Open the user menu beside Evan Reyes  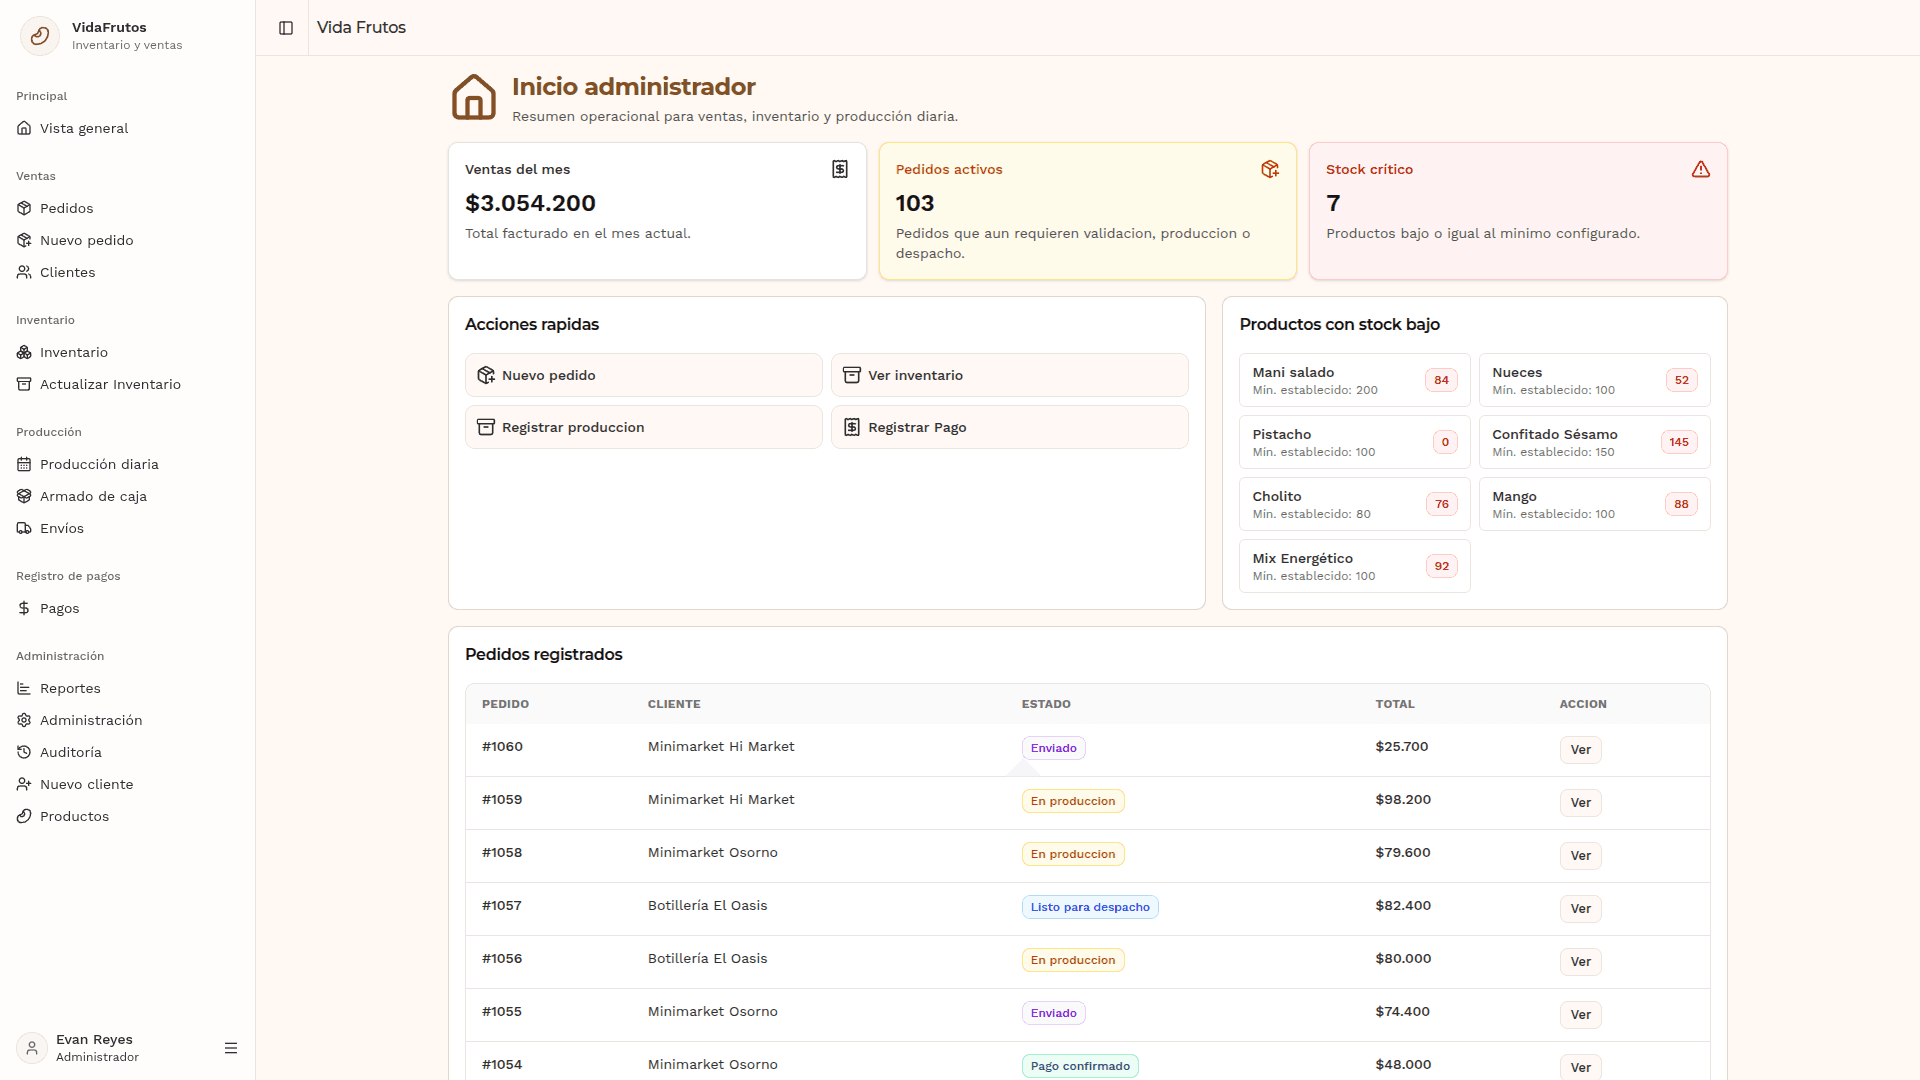click(231, 1048)
